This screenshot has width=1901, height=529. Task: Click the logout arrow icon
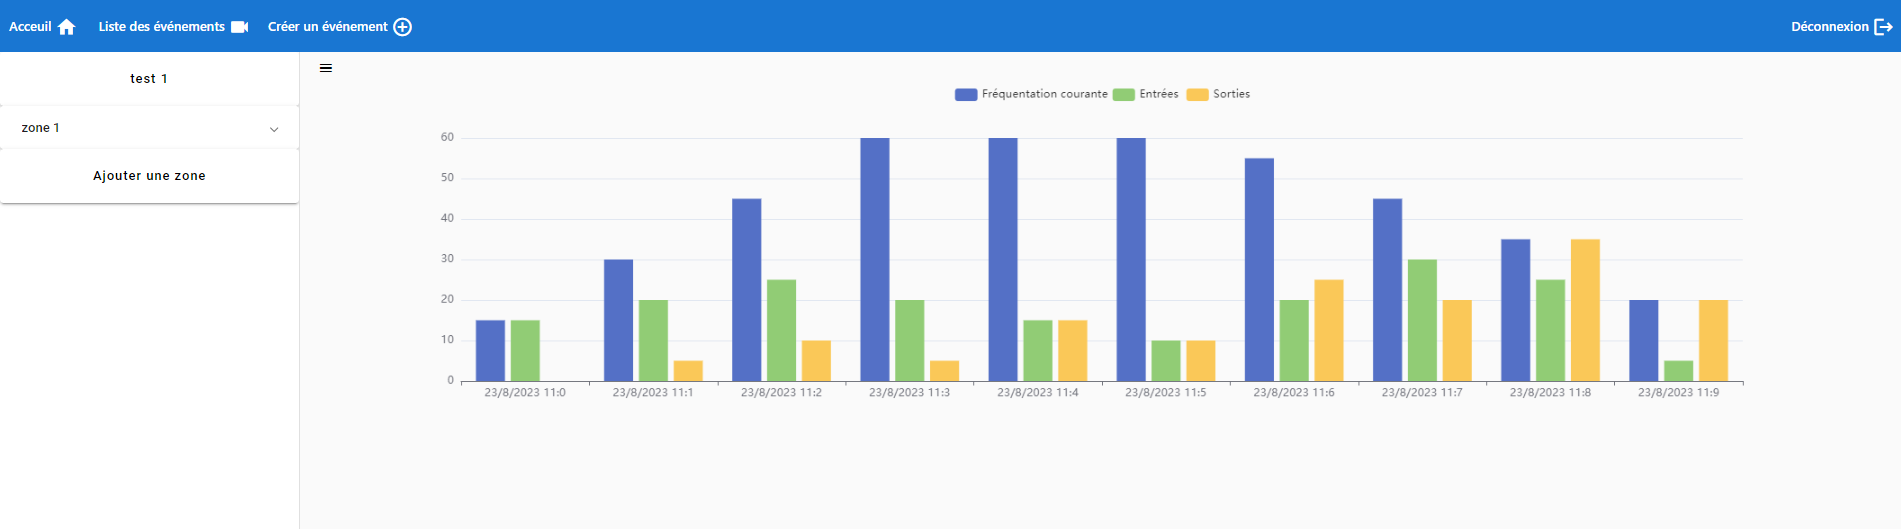[x=1883, y=27]
